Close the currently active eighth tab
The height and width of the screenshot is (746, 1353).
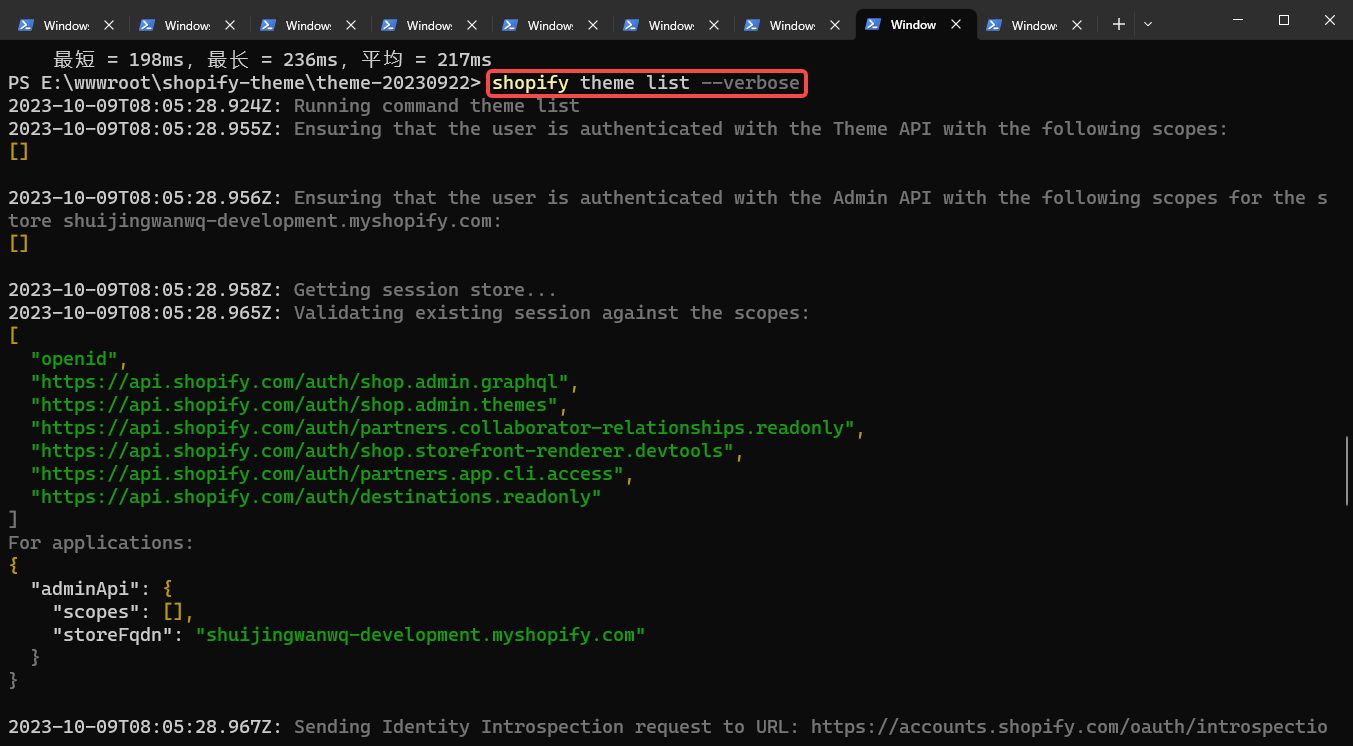pos(955,25)
